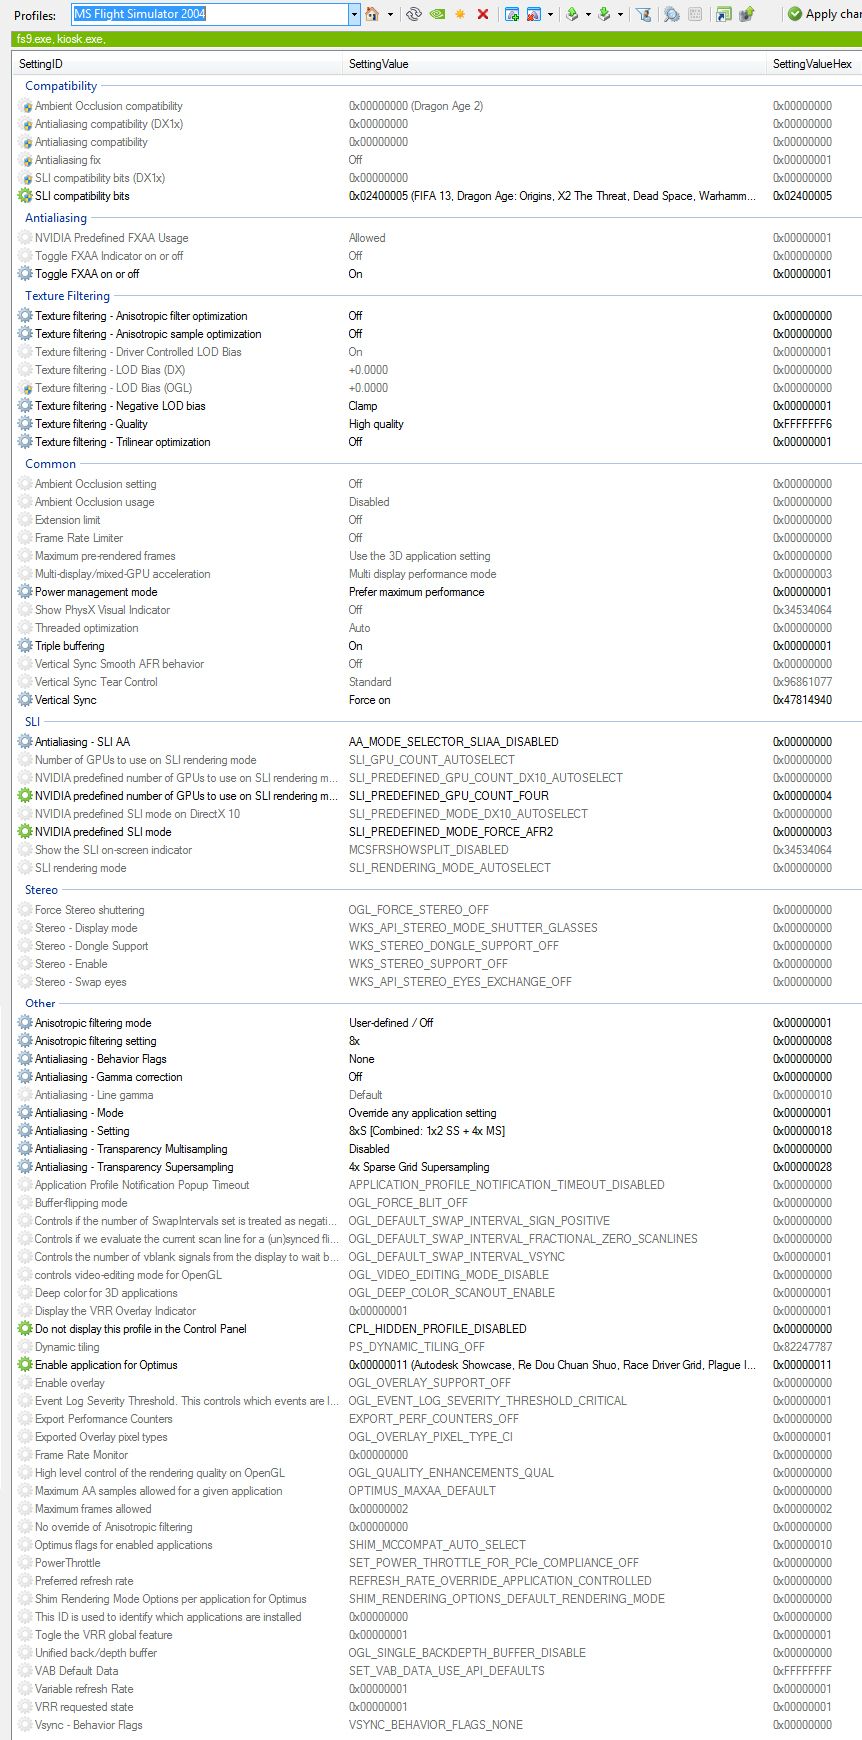862x1740 pixels.
Task: Click the export profiles icon
Action: coord(572,14)
